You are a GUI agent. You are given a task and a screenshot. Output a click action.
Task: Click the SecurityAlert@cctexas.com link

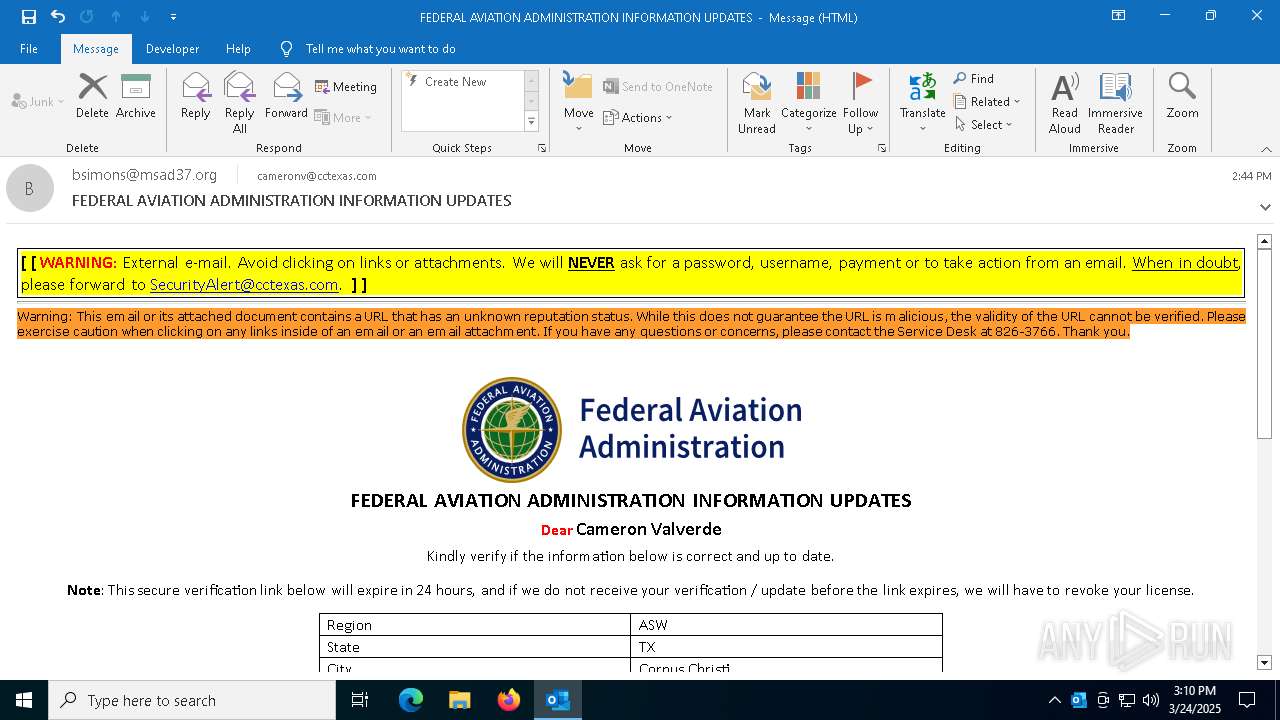tap(244, 285)
